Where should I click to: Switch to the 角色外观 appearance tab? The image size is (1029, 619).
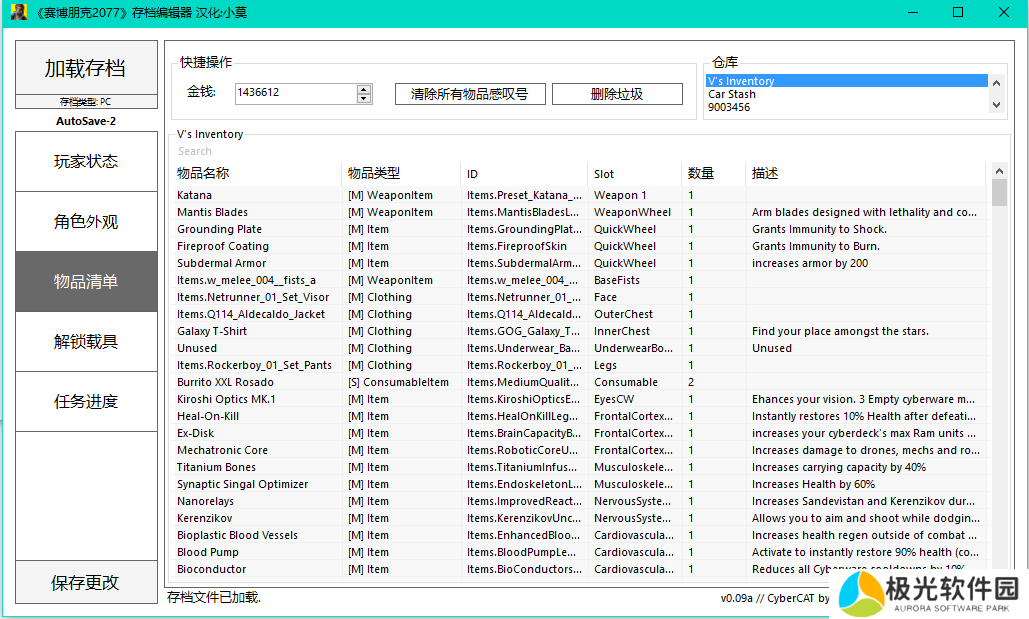[86, 221]
